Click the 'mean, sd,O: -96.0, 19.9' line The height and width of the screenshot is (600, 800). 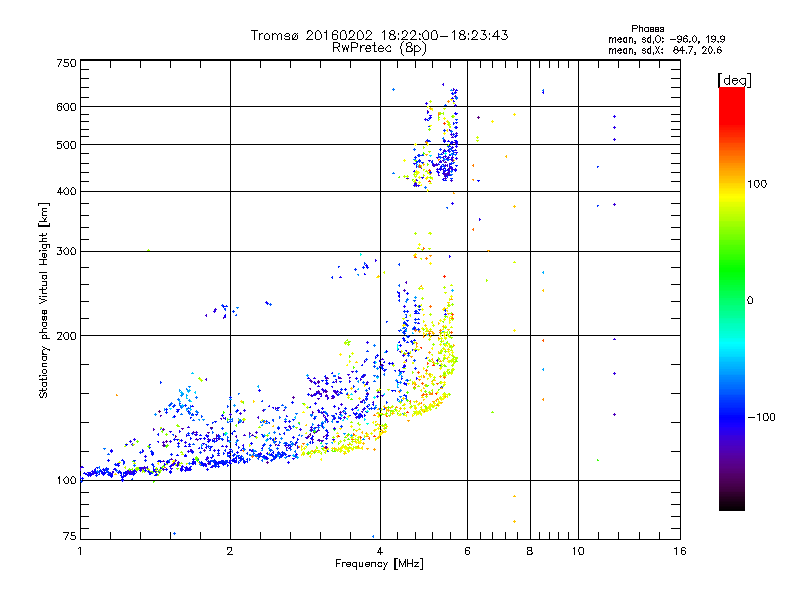point(666,39)
